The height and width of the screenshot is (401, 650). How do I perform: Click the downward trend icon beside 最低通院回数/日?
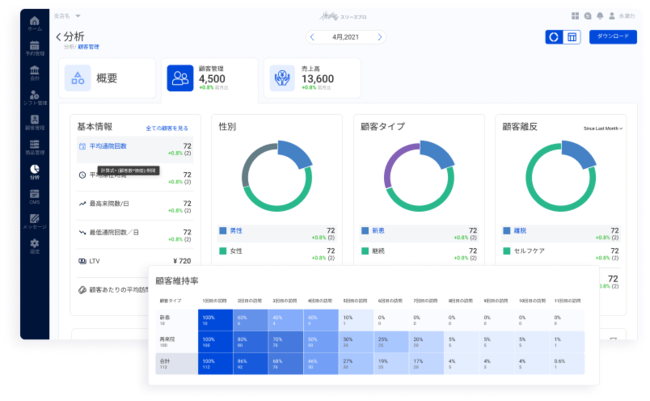(x=82, y=232)
